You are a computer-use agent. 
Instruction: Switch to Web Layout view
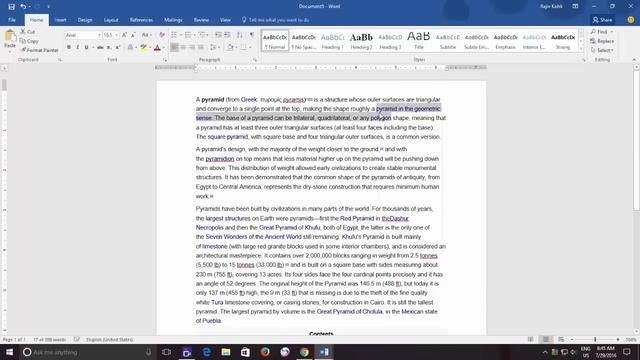coord(561,340)
